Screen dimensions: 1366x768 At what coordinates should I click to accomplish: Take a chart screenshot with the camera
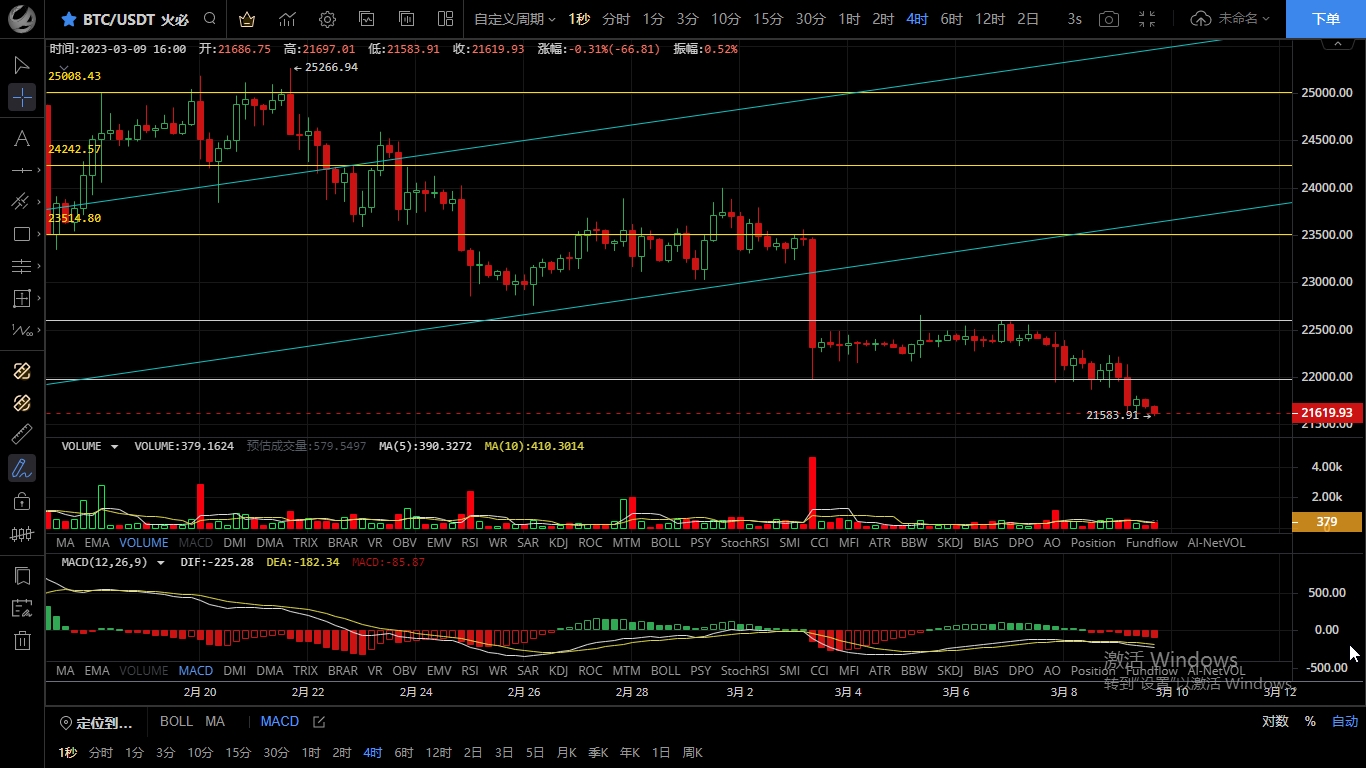[x=1108, y=19]
